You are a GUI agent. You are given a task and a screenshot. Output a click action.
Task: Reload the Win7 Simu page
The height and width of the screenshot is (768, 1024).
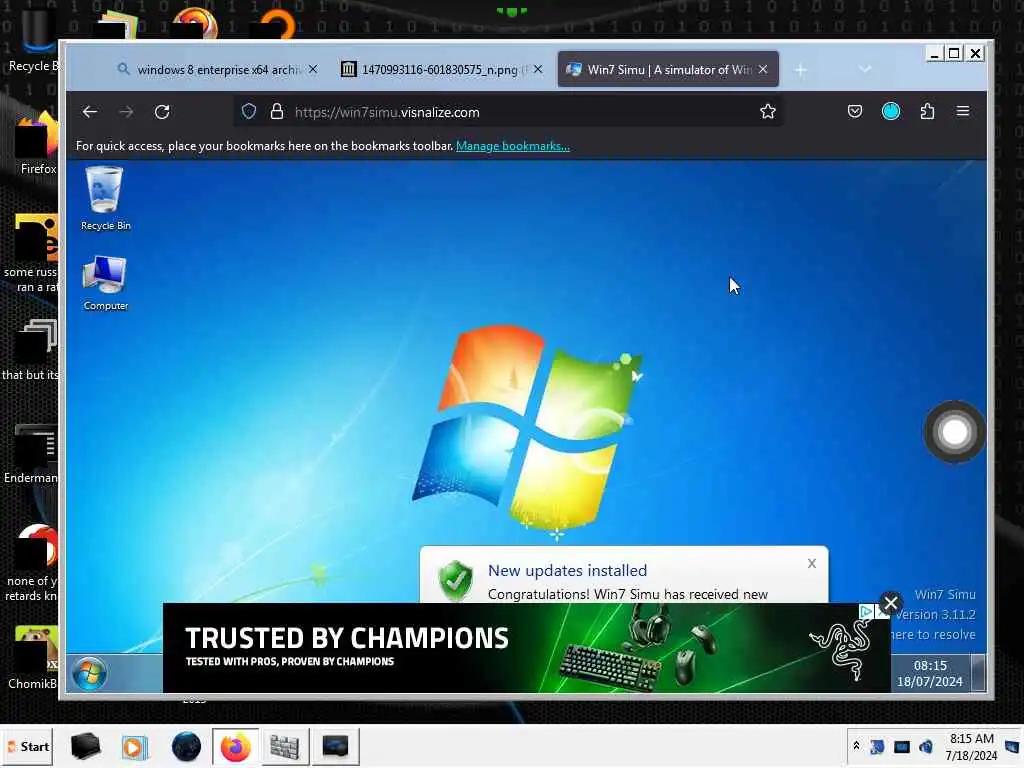[x=162, y=112]
